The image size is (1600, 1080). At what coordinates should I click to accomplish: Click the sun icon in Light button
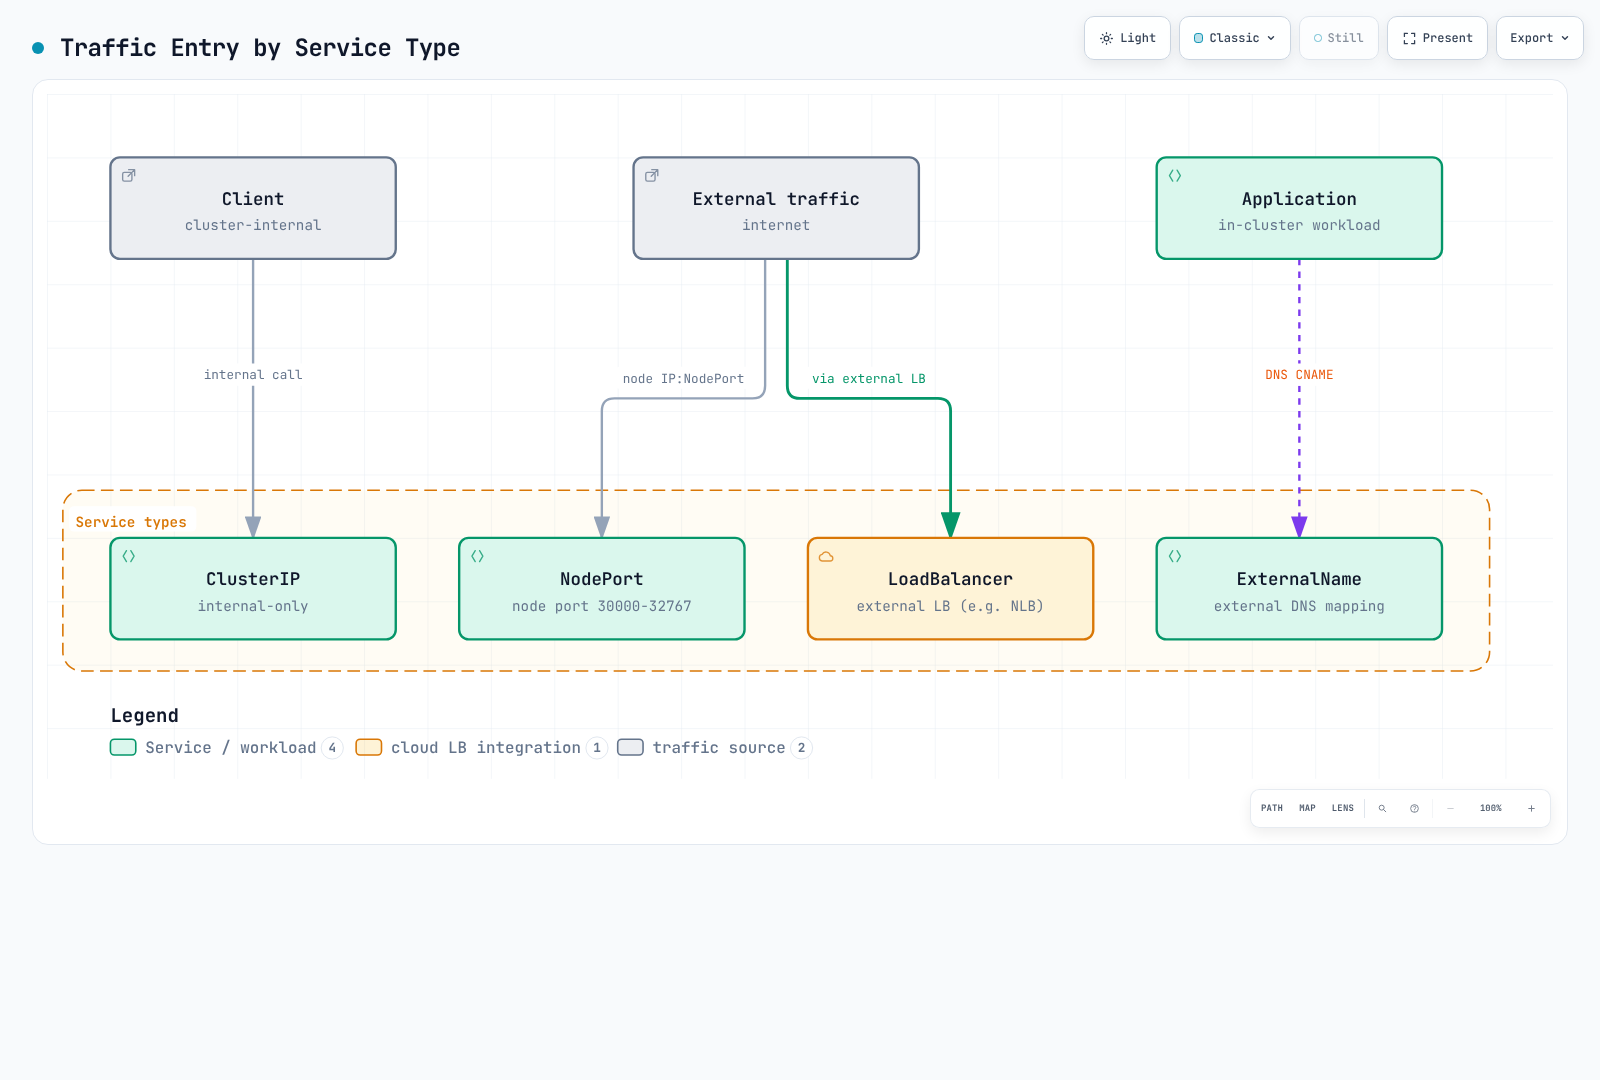pyautogui.click(x=1106, y=38)
